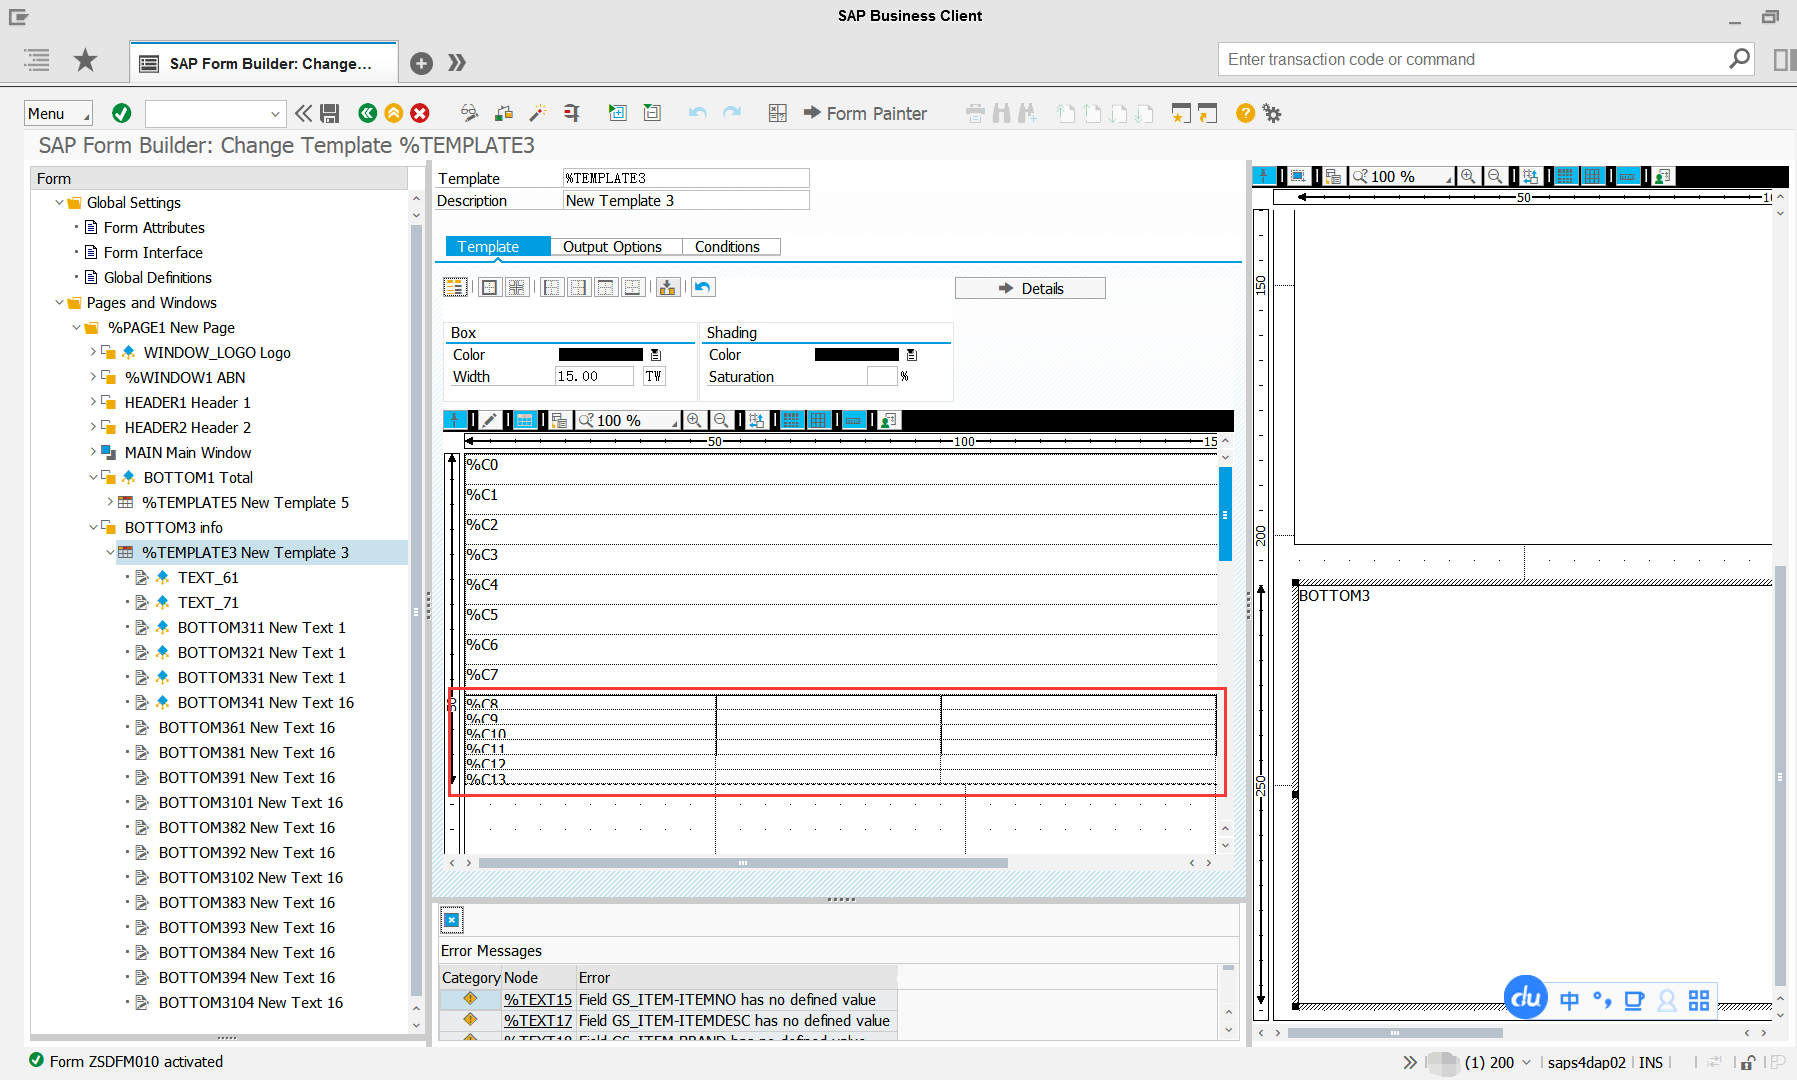The height and width of the screenshot is (1080, 1797).
Task: Toggle ruler in form painter toolbar
Action: click(x=1628, y=176)
